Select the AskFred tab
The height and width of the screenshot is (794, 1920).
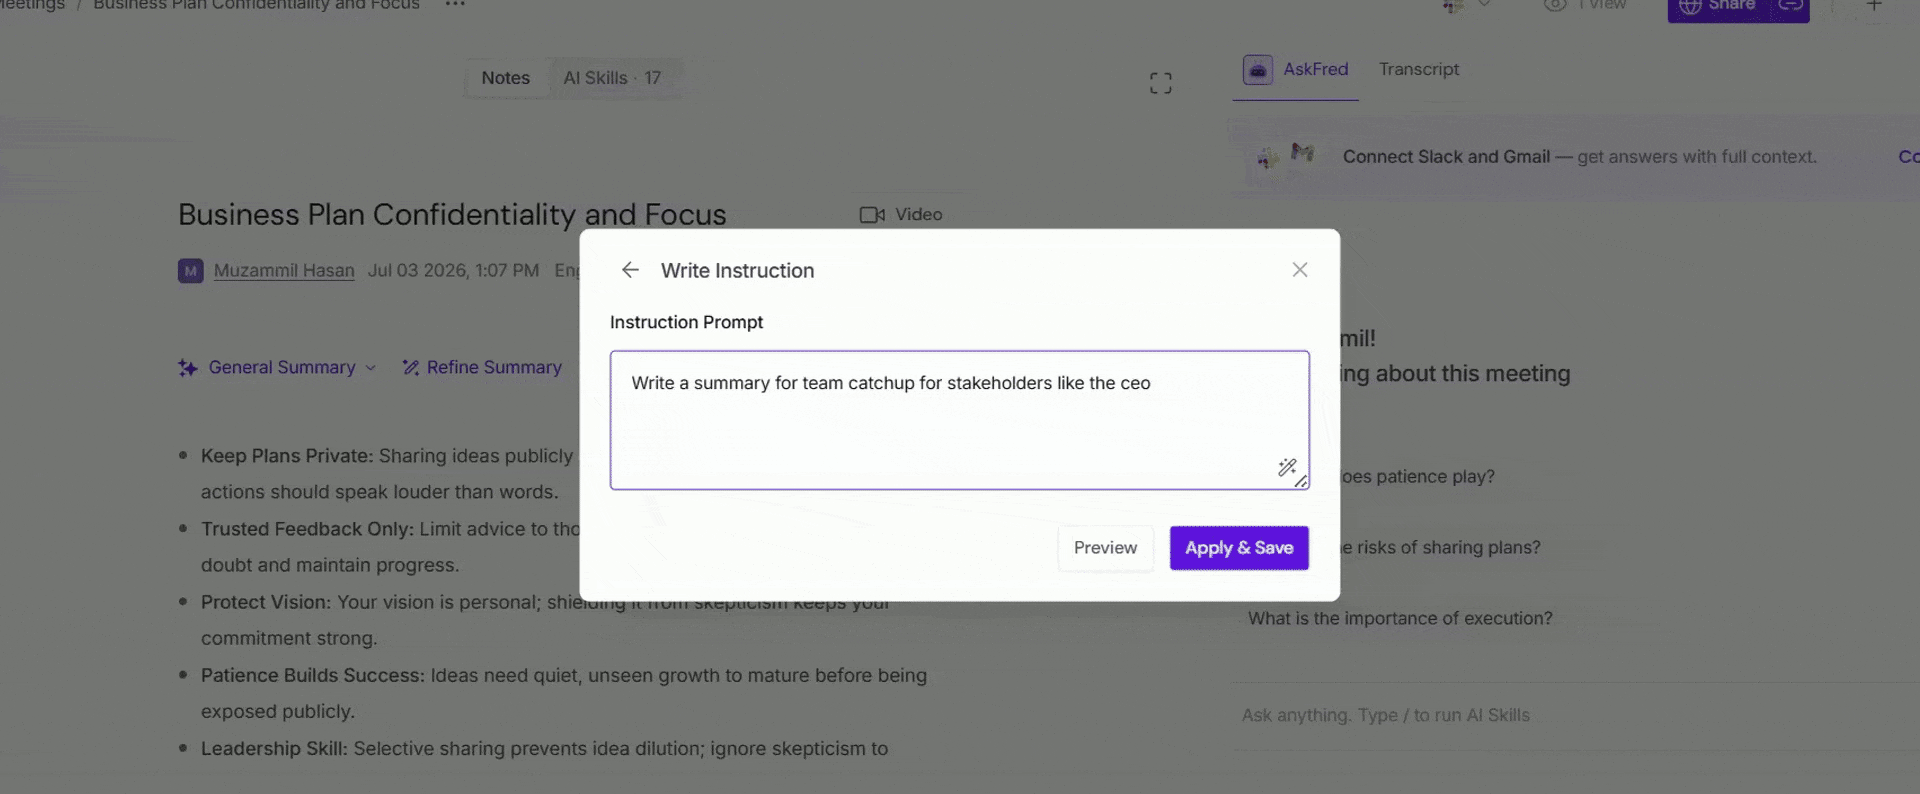[1296, 70]
